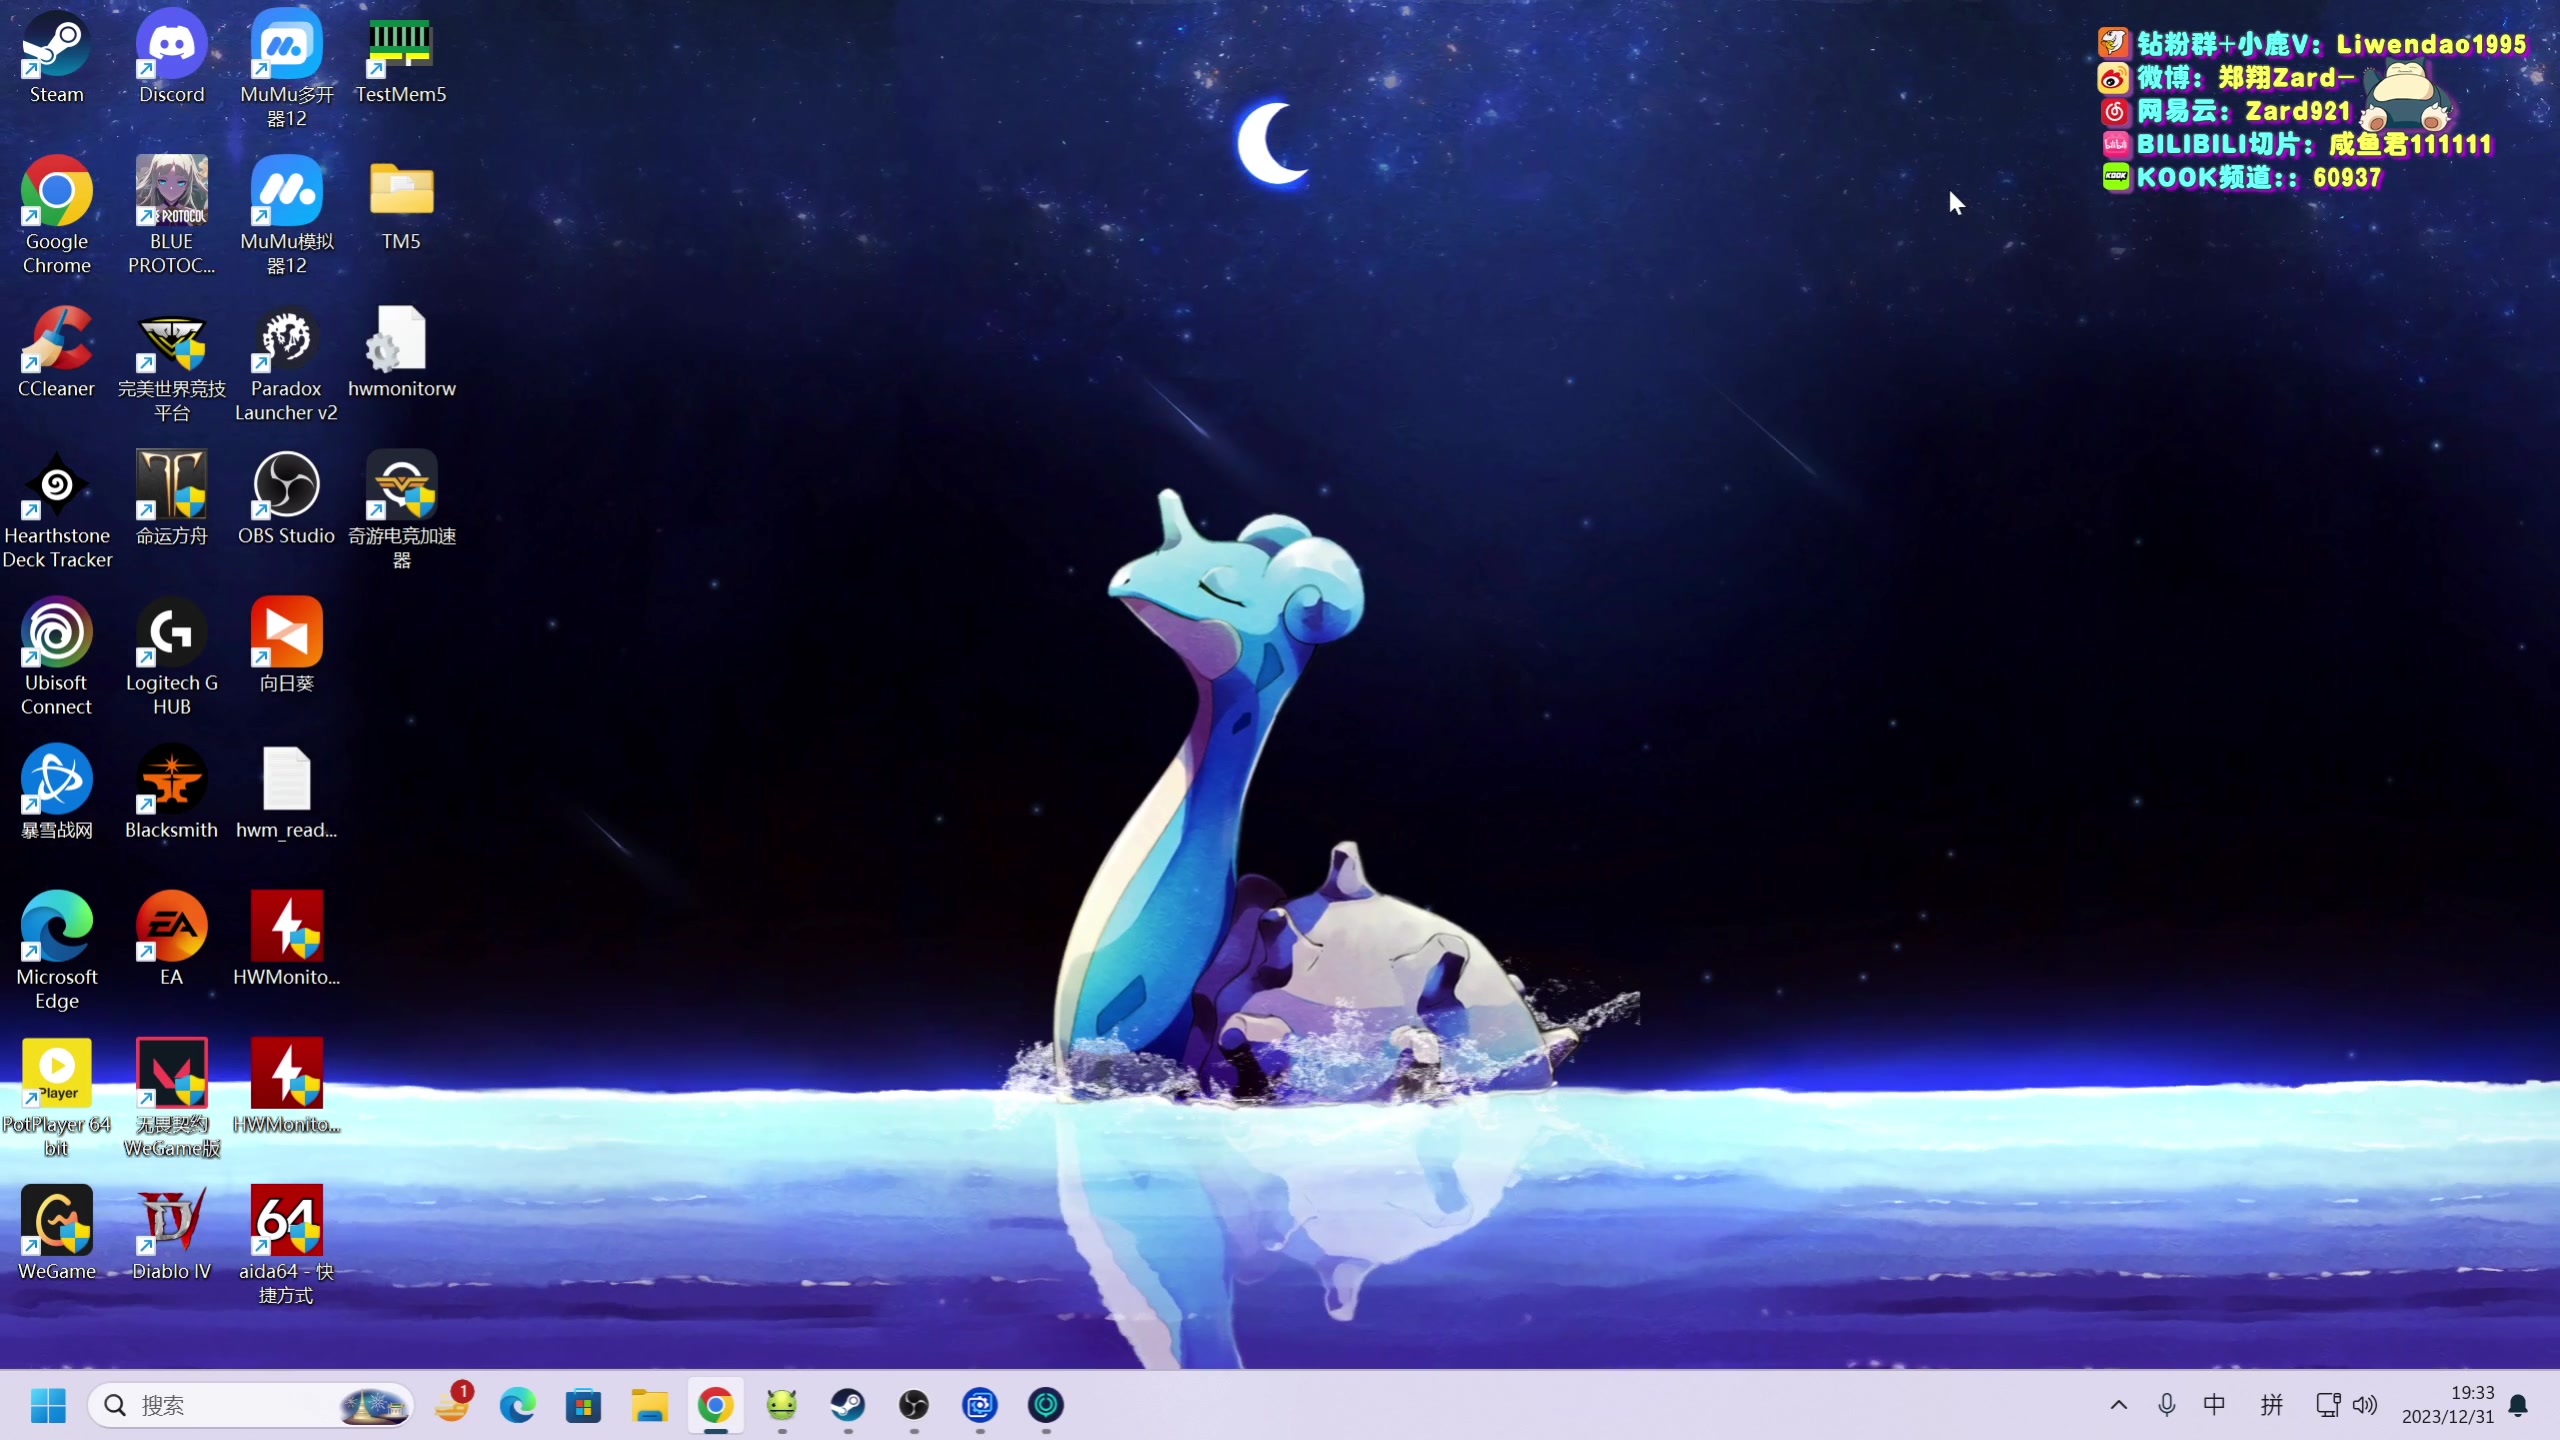2560x1440 pixels.
Task: Open the Windows Start menu
Action: (48, 1405)
